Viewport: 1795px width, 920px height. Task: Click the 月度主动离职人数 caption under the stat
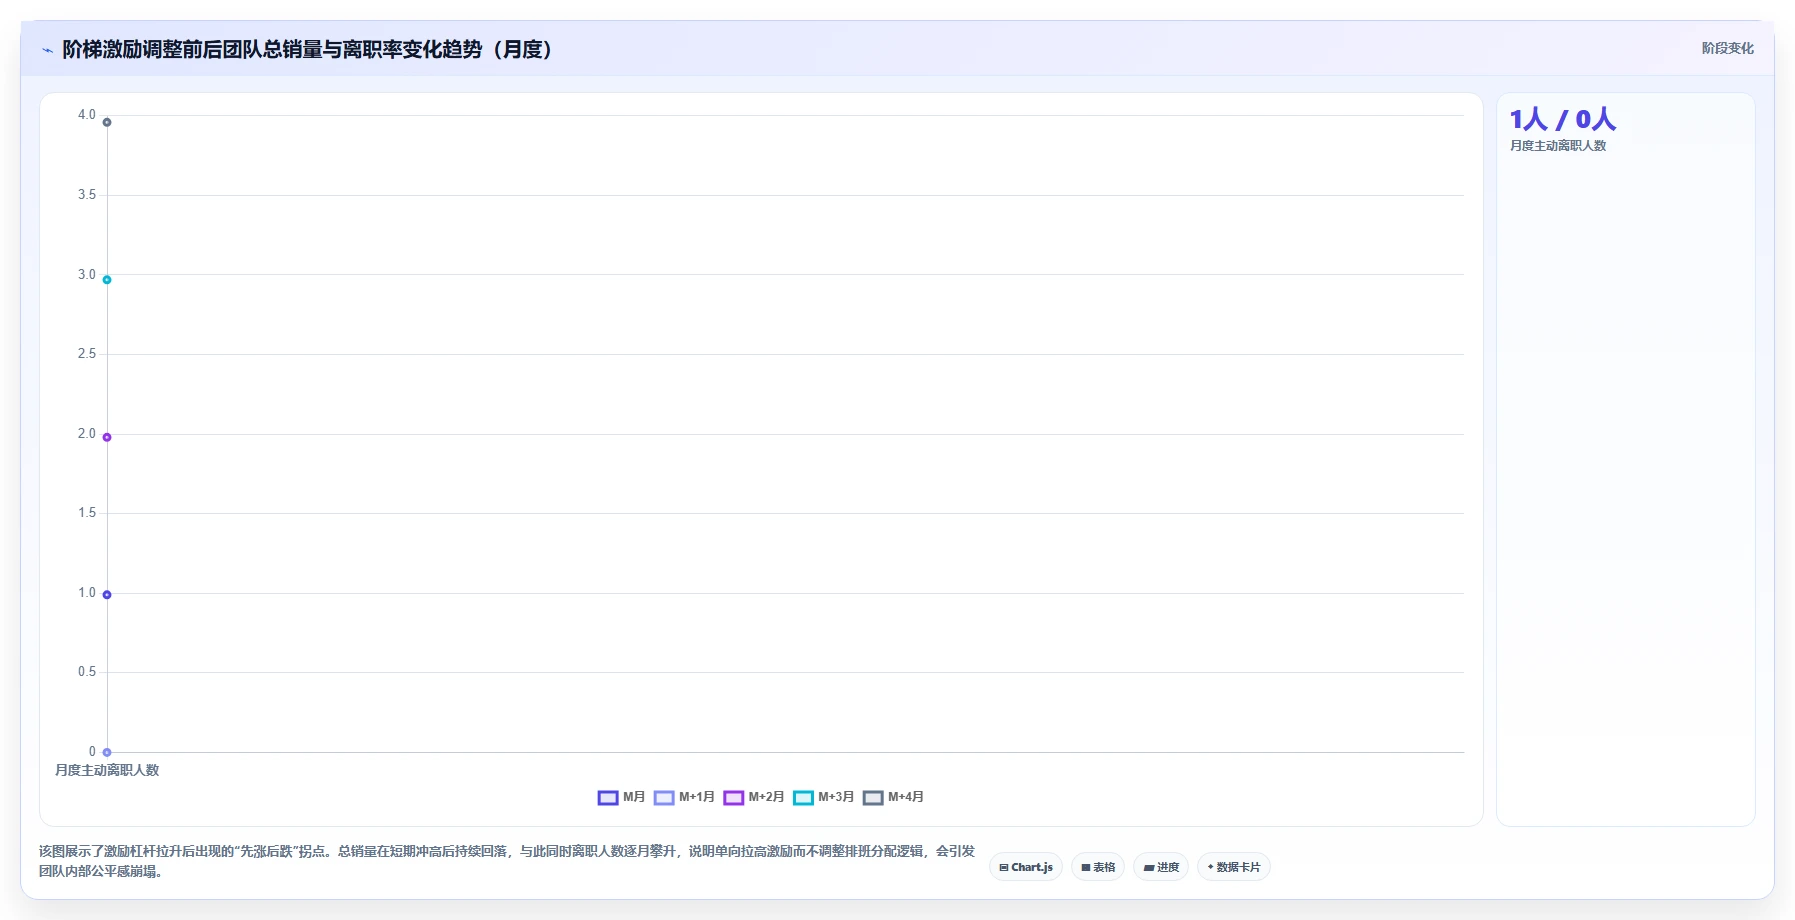(x=1558, y=146)
